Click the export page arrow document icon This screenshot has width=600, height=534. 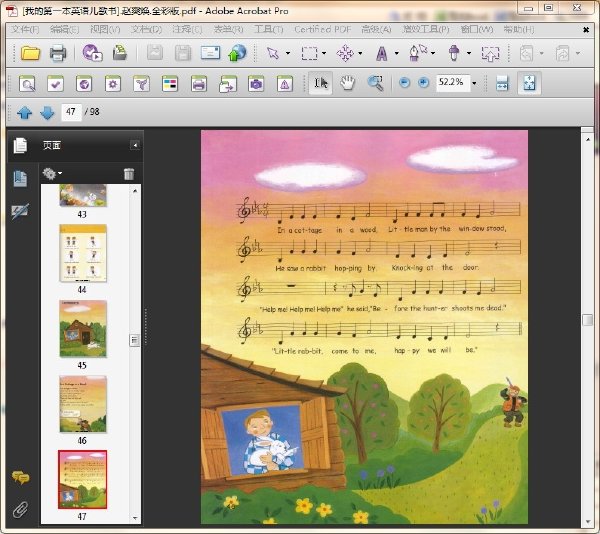click(228, 83)
